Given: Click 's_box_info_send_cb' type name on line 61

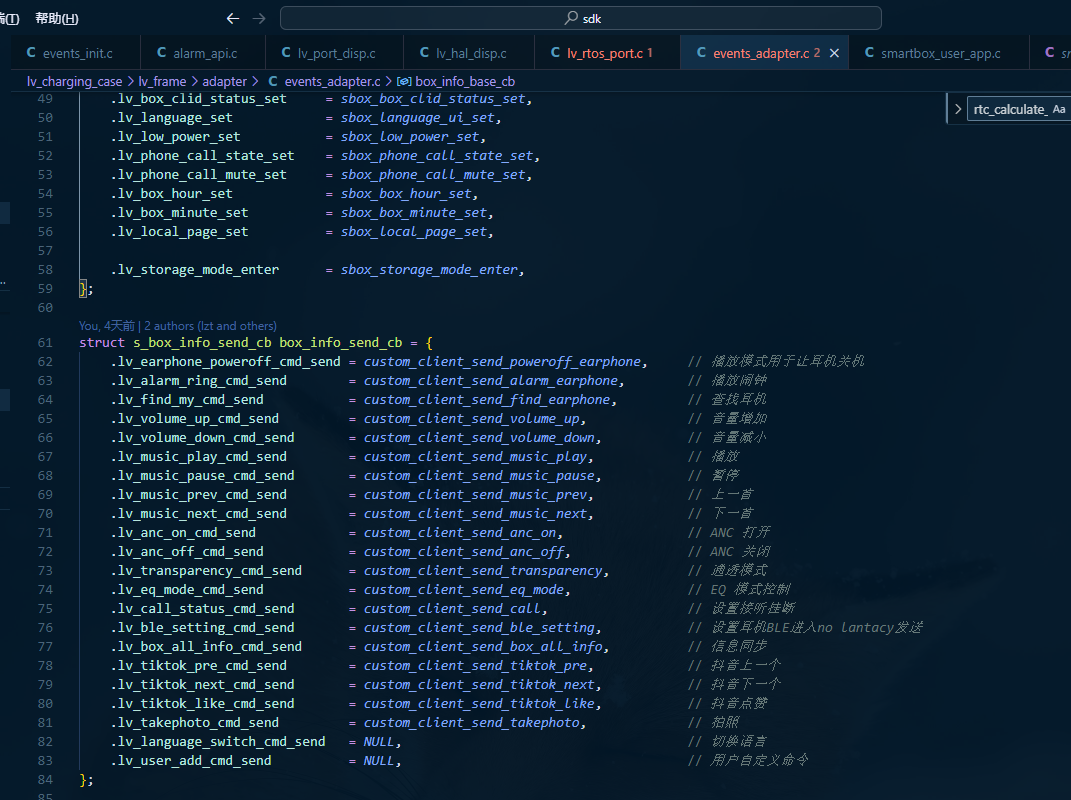Looking at the screenshot, I should [202, 343].
